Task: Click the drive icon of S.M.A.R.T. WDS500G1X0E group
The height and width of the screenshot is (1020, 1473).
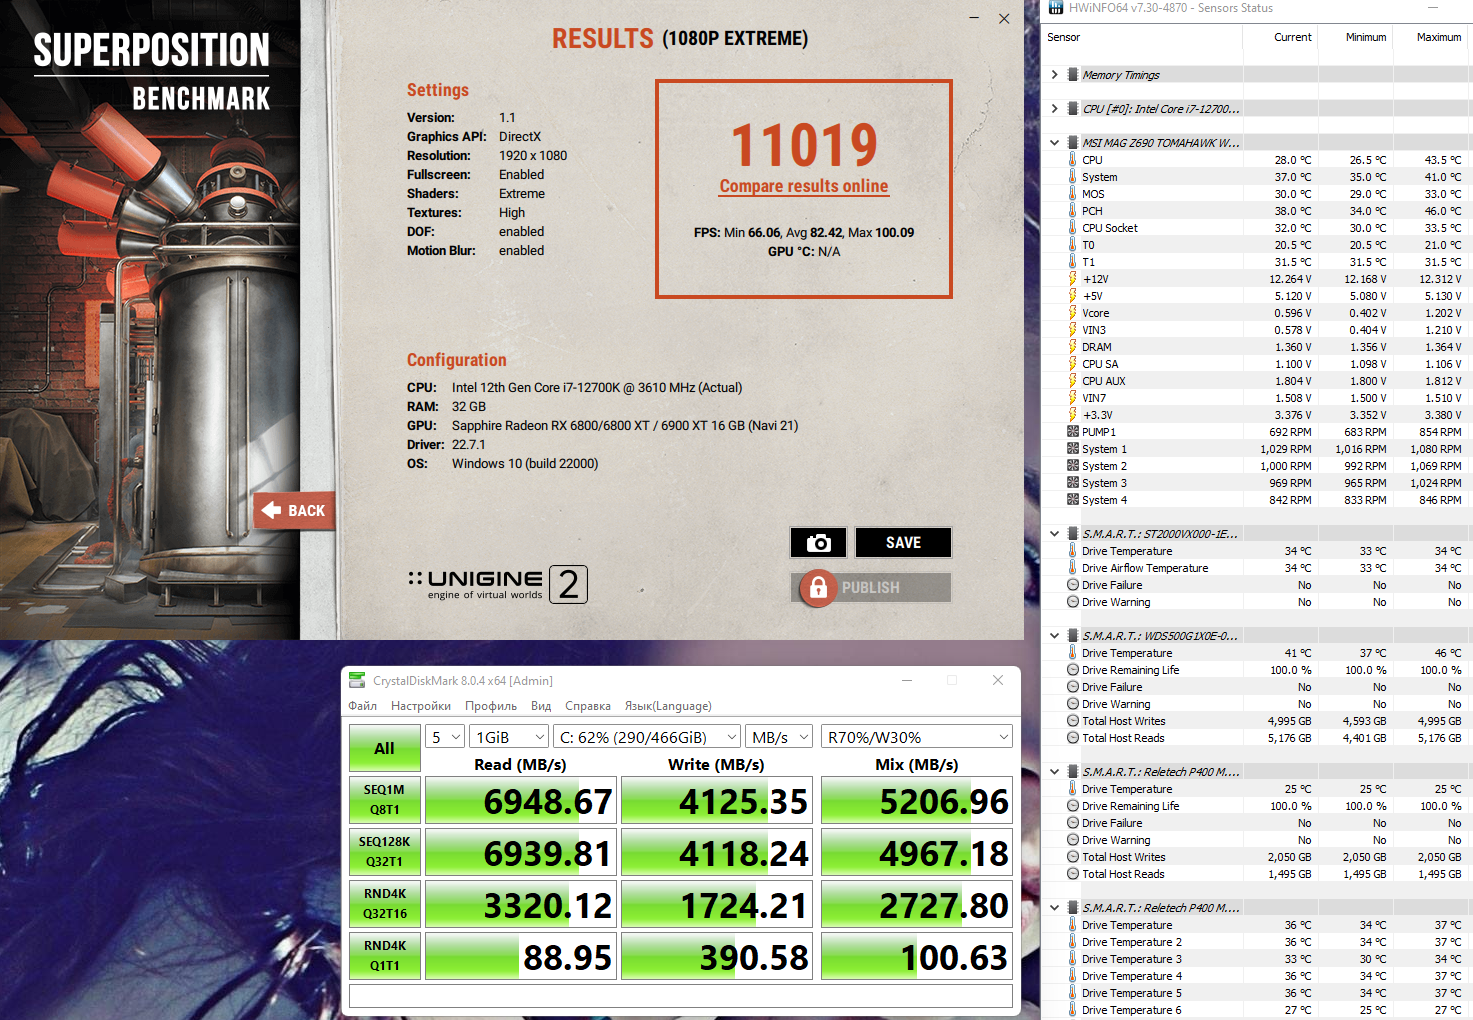Action: point(1073,636)
